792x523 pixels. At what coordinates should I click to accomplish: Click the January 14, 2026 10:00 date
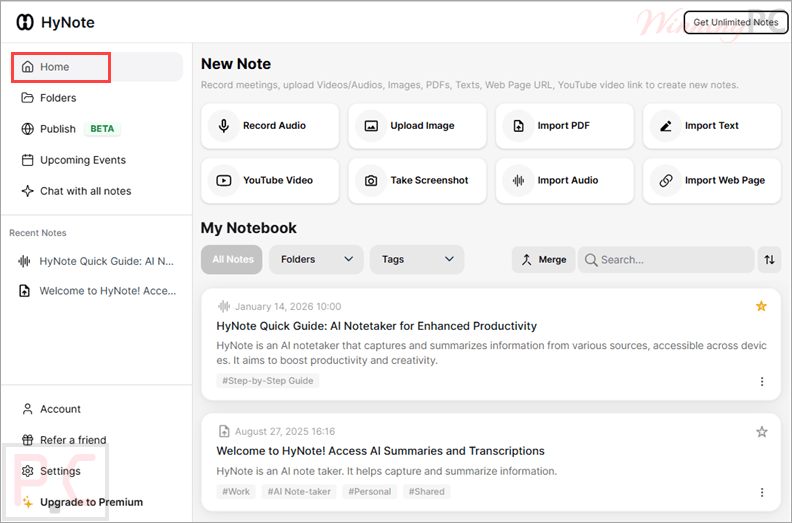click(x=288, y=306)
